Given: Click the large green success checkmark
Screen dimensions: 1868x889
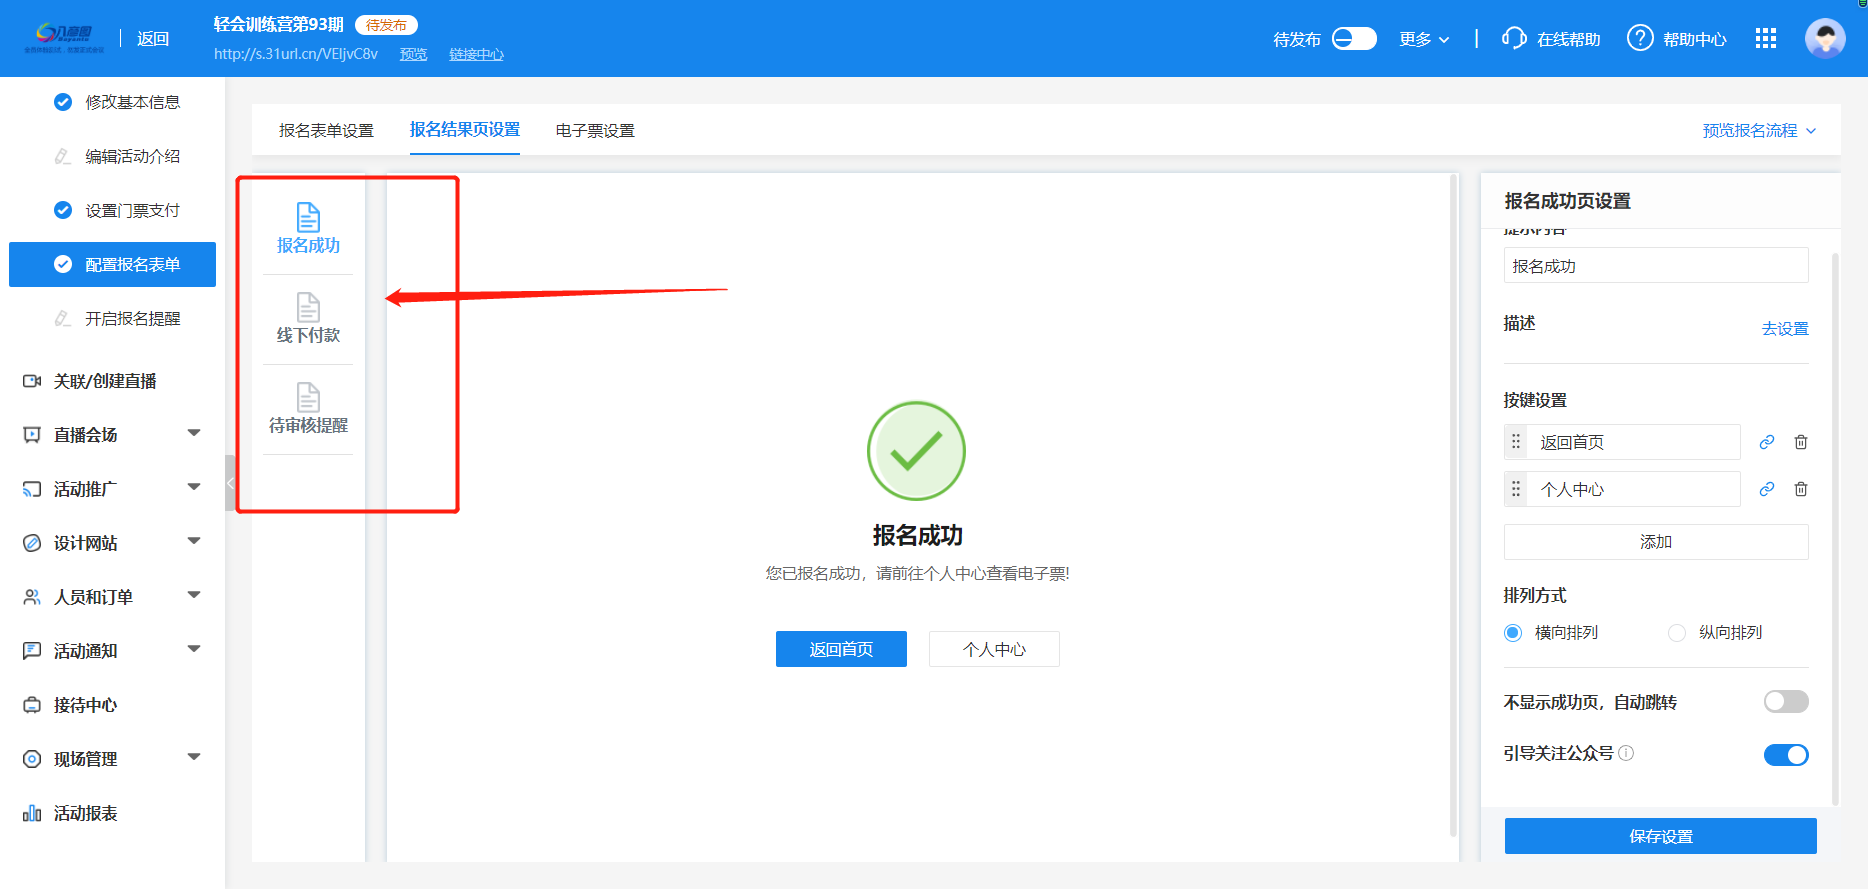Looking at the screenshot, I should 916,451.
